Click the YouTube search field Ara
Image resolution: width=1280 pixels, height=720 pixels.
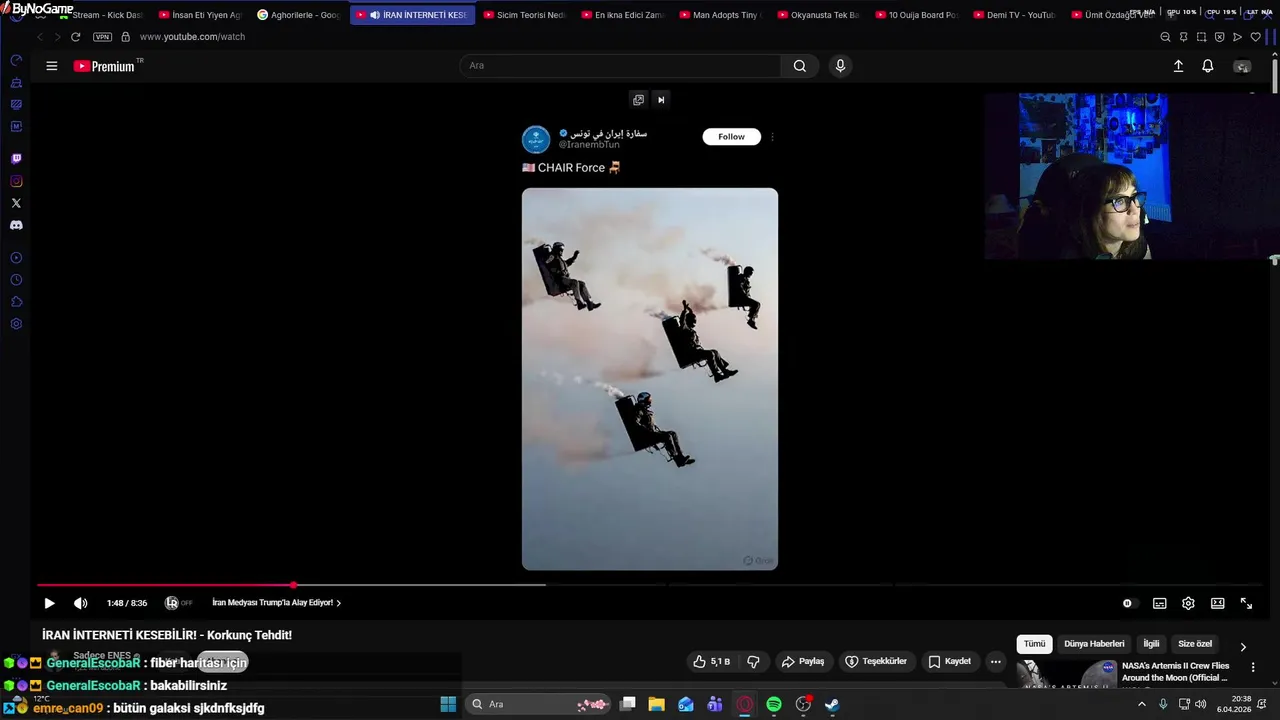point(620,66)
